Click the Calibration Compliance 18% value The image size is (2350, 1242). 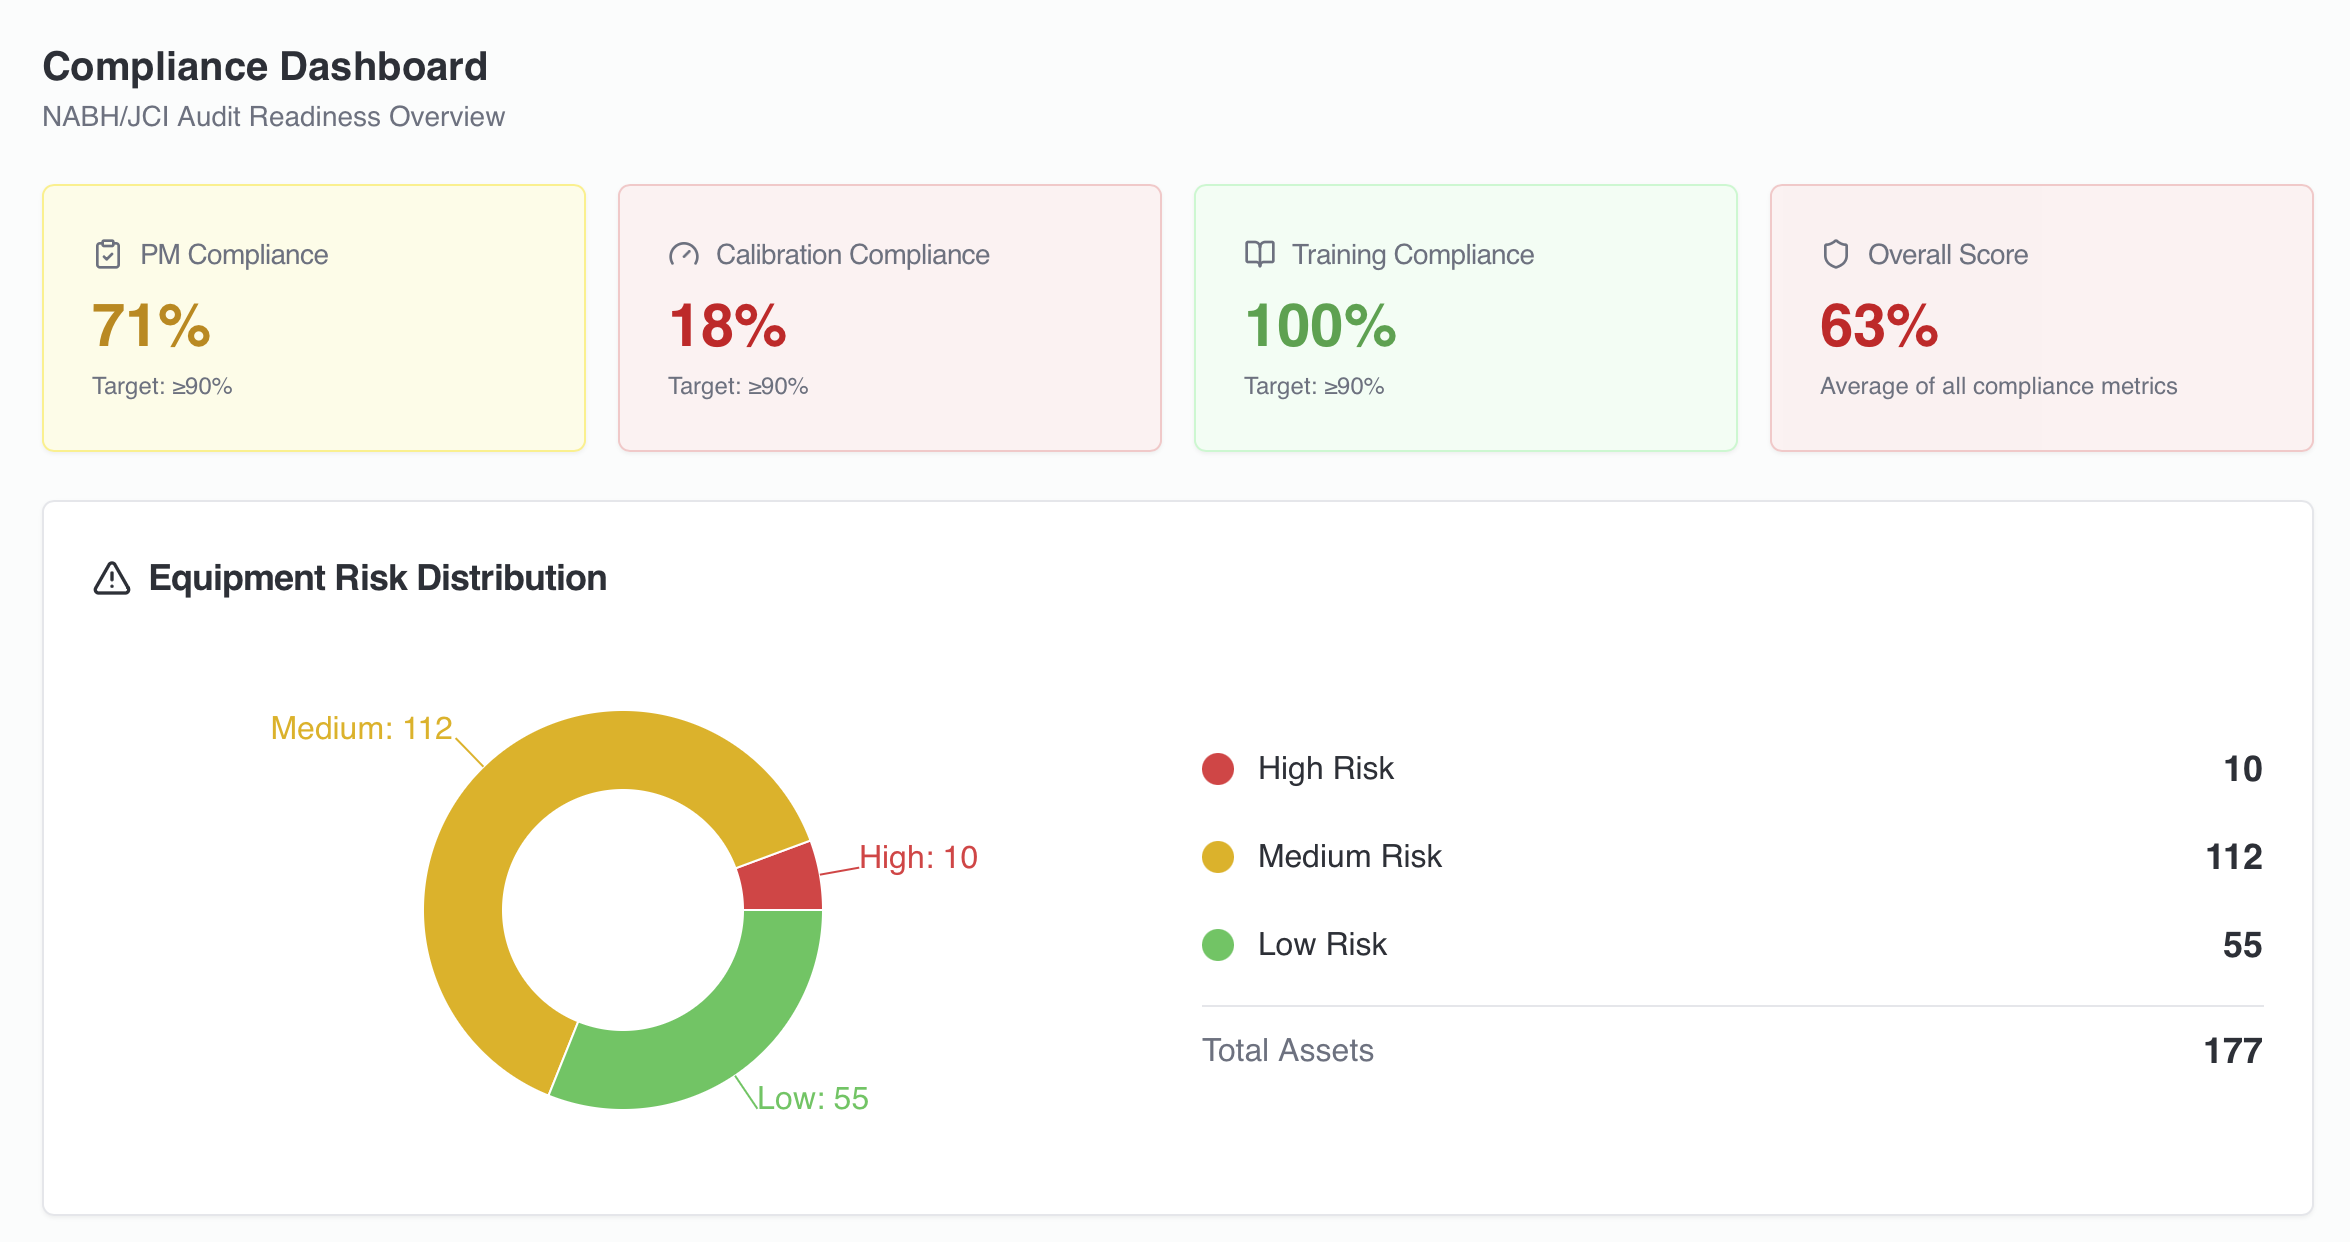[727, 325]
